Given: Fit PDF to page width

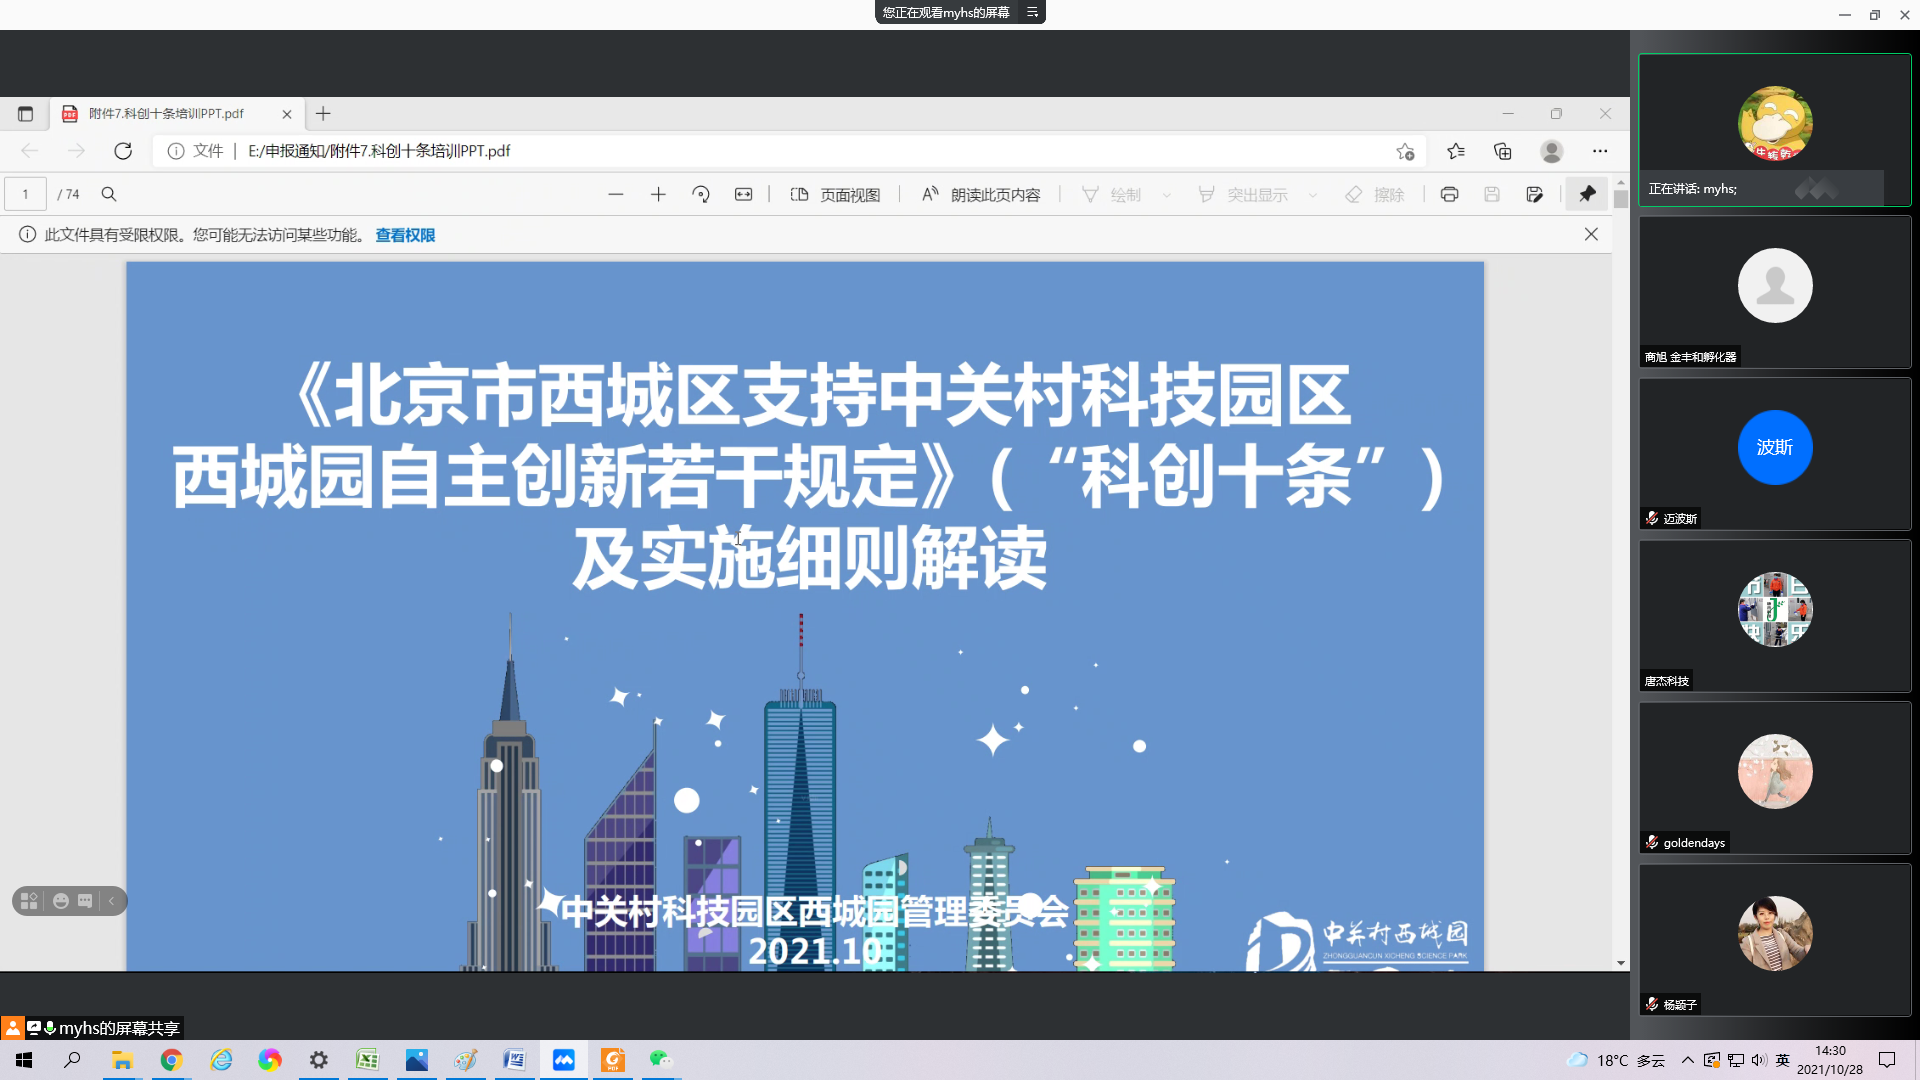Looking at the screenshot, I should point(743,194).
